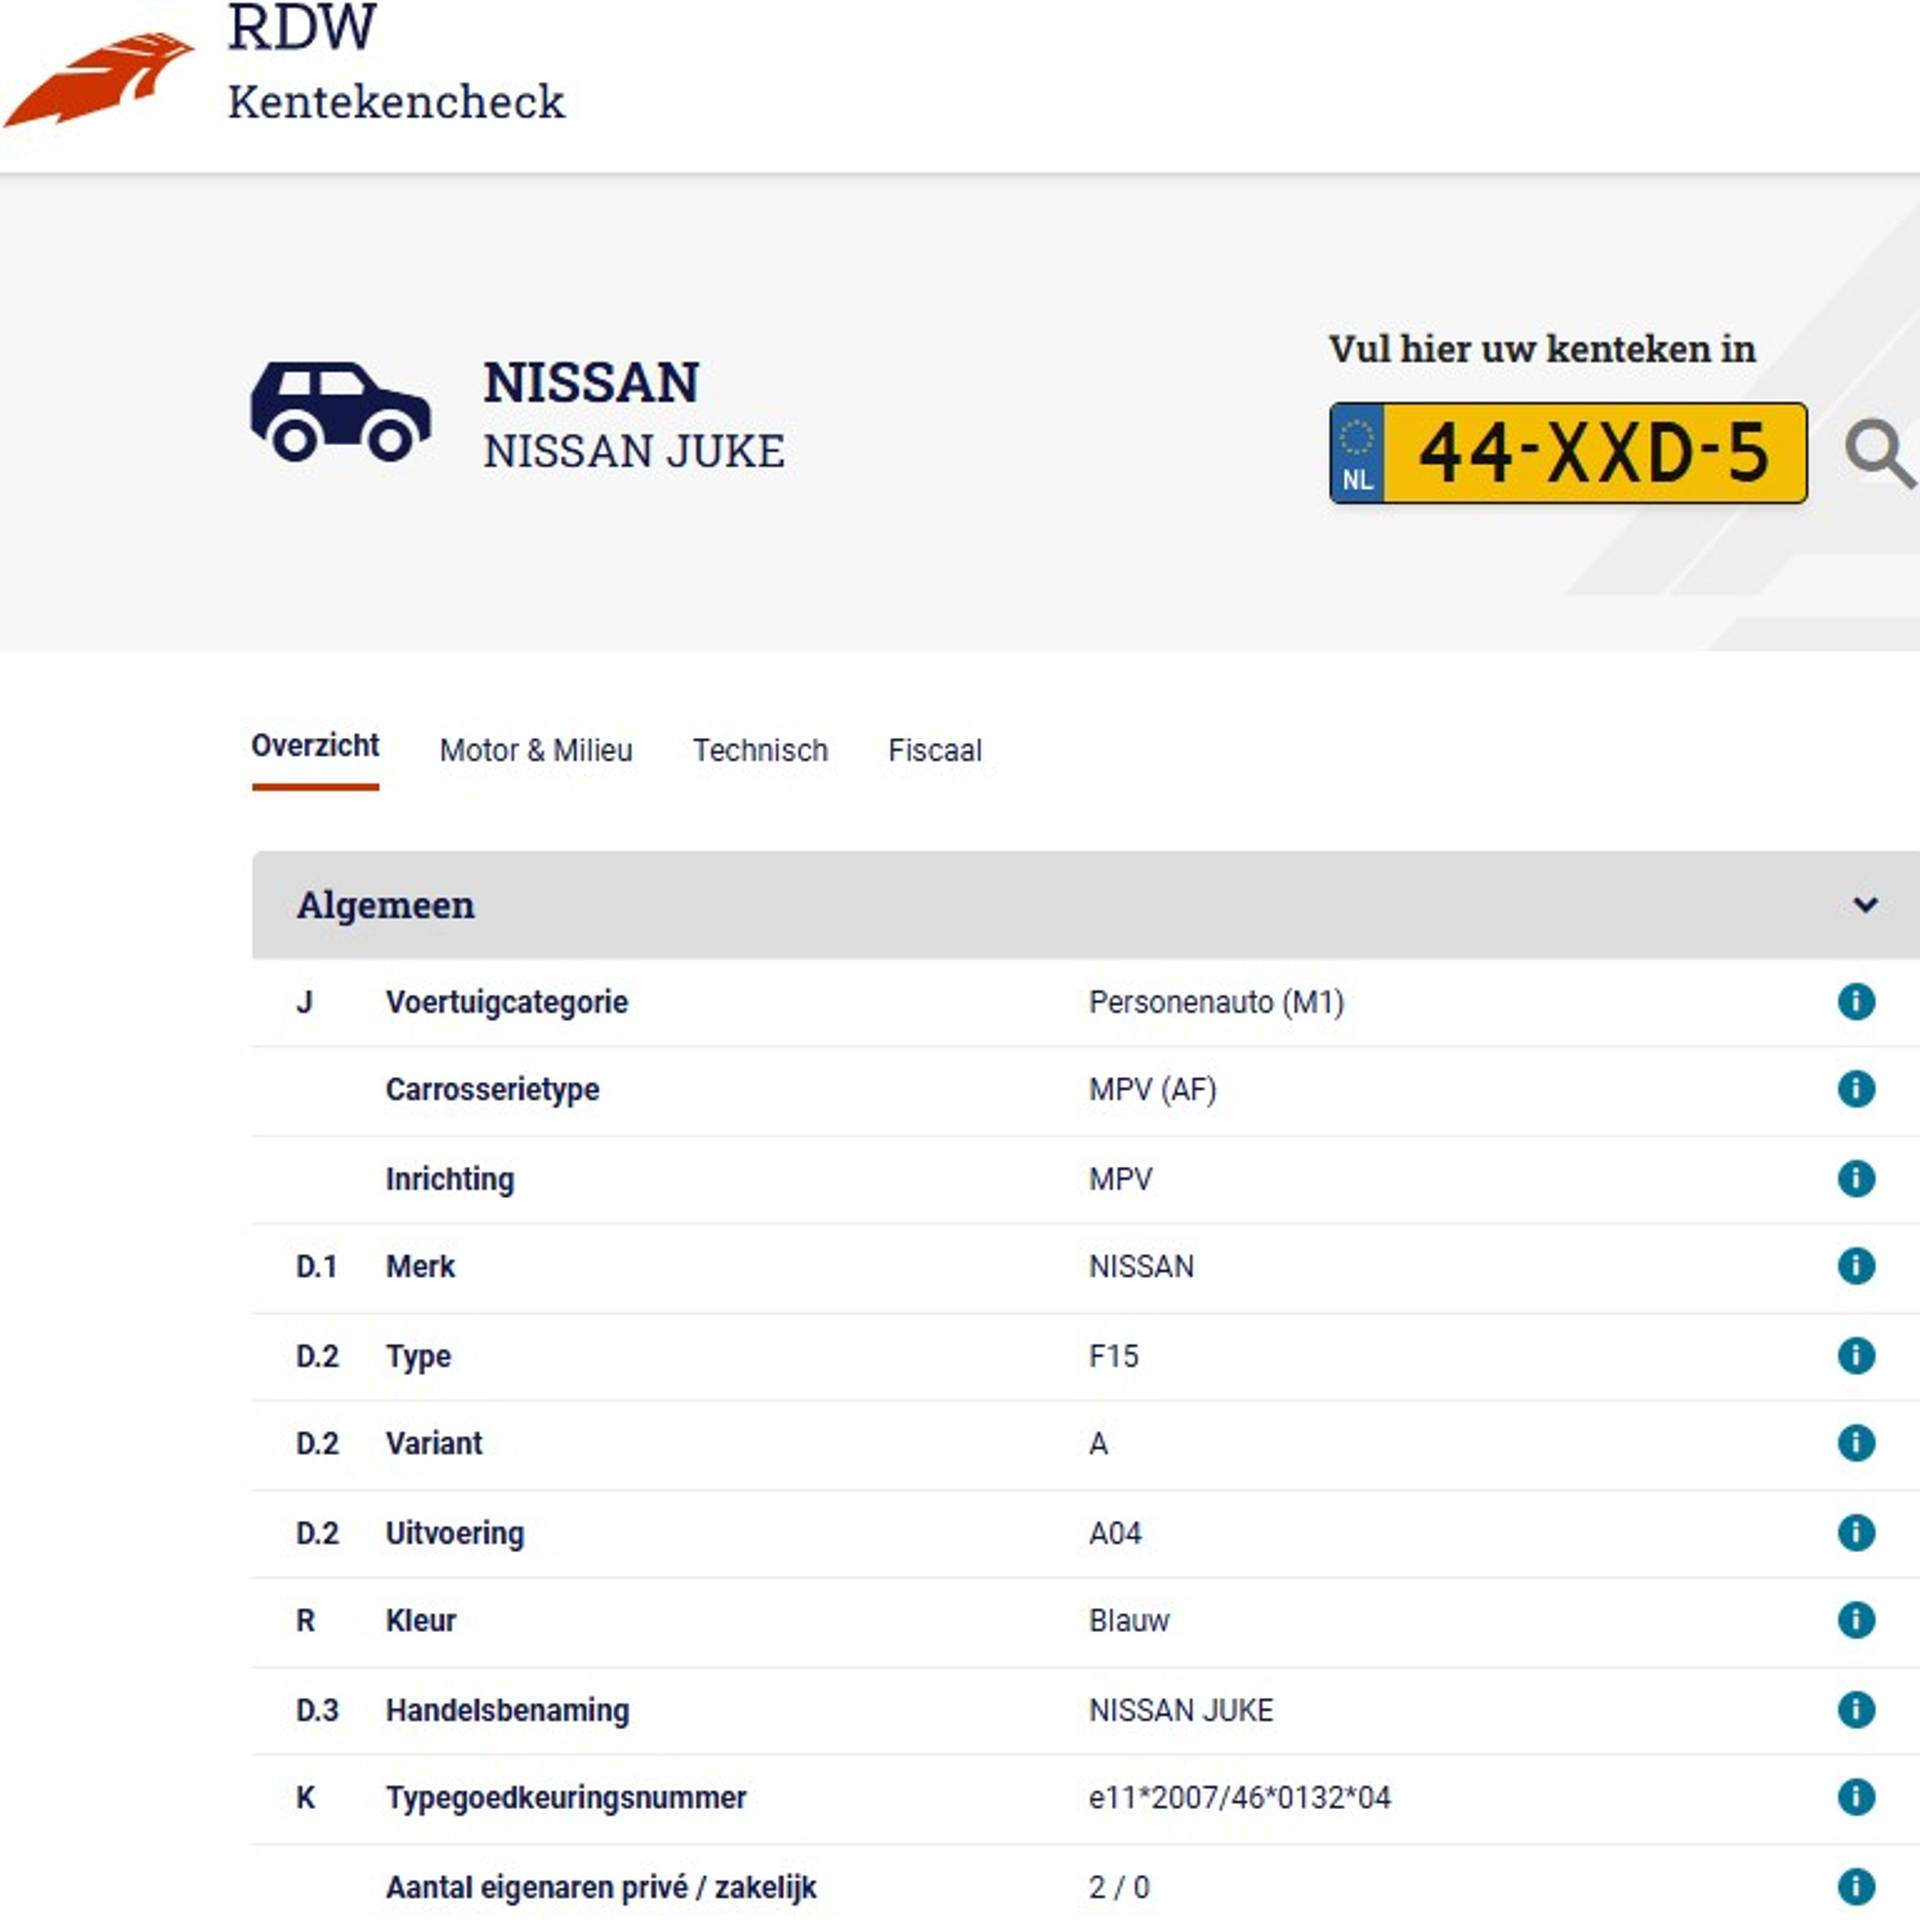
Task: Click the 'K' field code
Action: coord(306,1798)
